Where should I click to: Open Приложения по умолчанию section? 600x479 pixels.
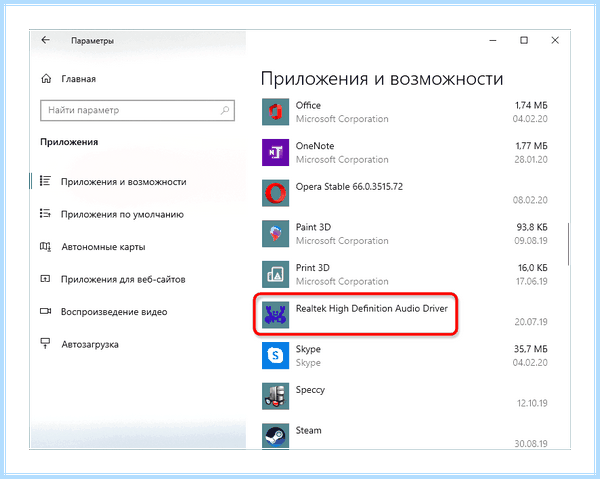pos(122,214)
